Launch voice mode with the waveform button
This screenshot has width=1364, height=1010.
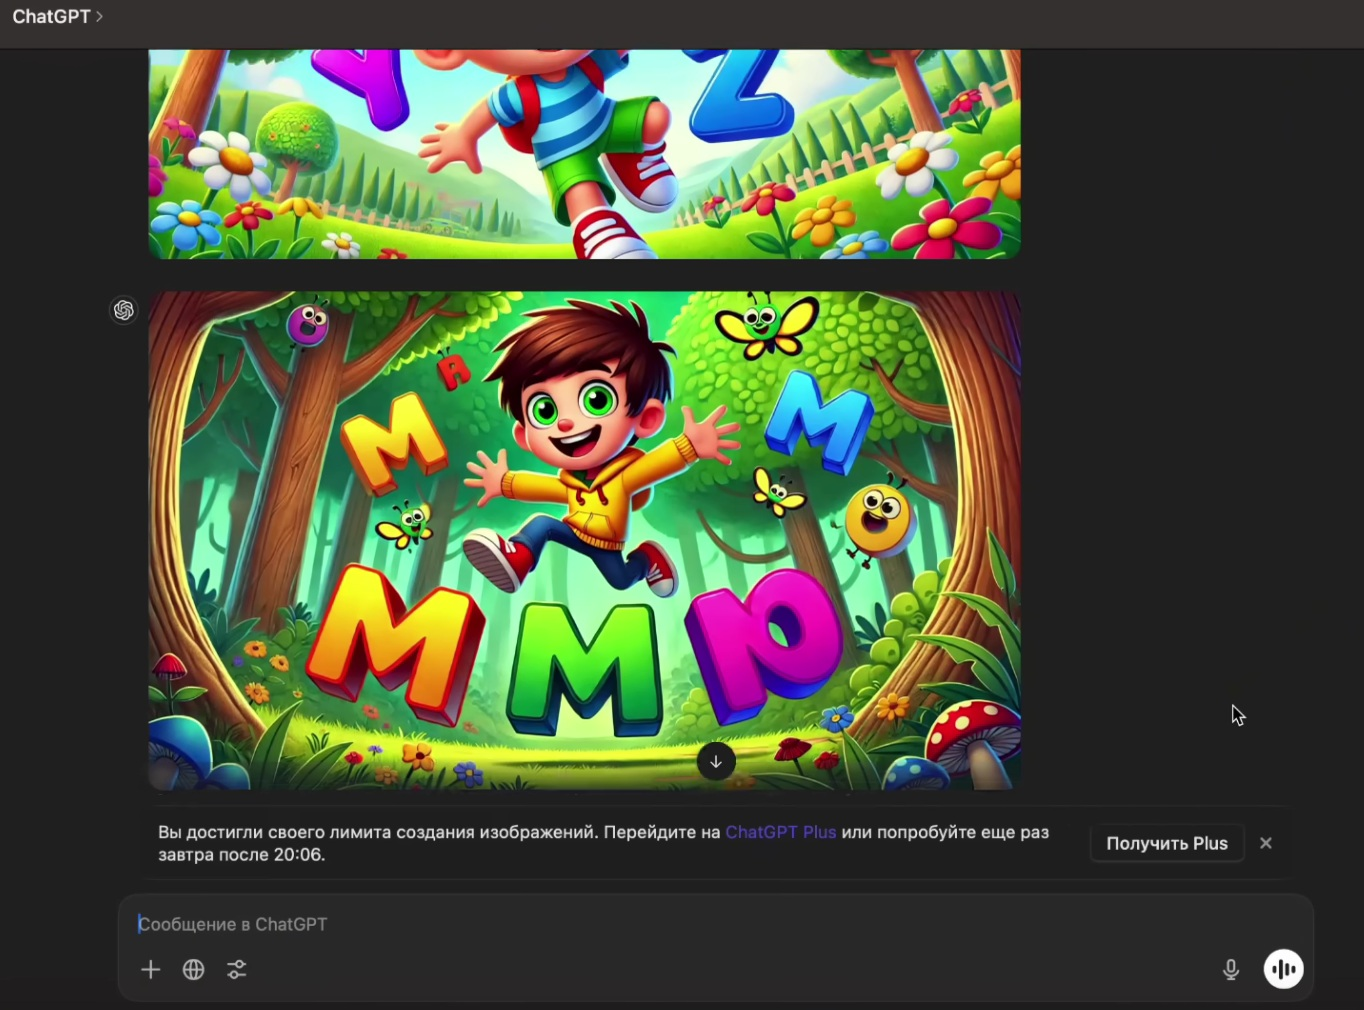point(1283,969)
